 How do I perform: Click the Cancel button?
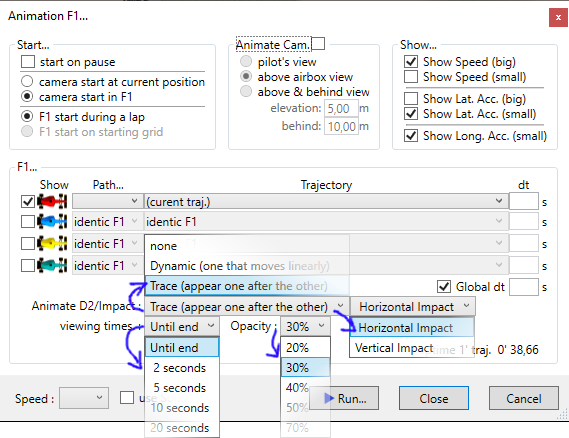click(x=524, y=398)
